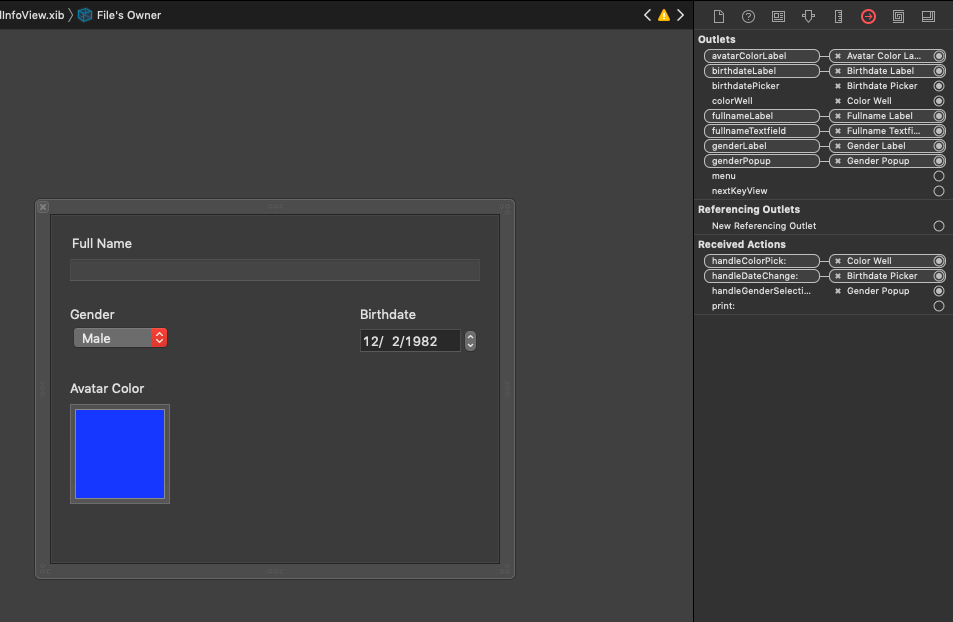
Task: Open the Gender popup showing Male
Action: click(x=120, y=338)
